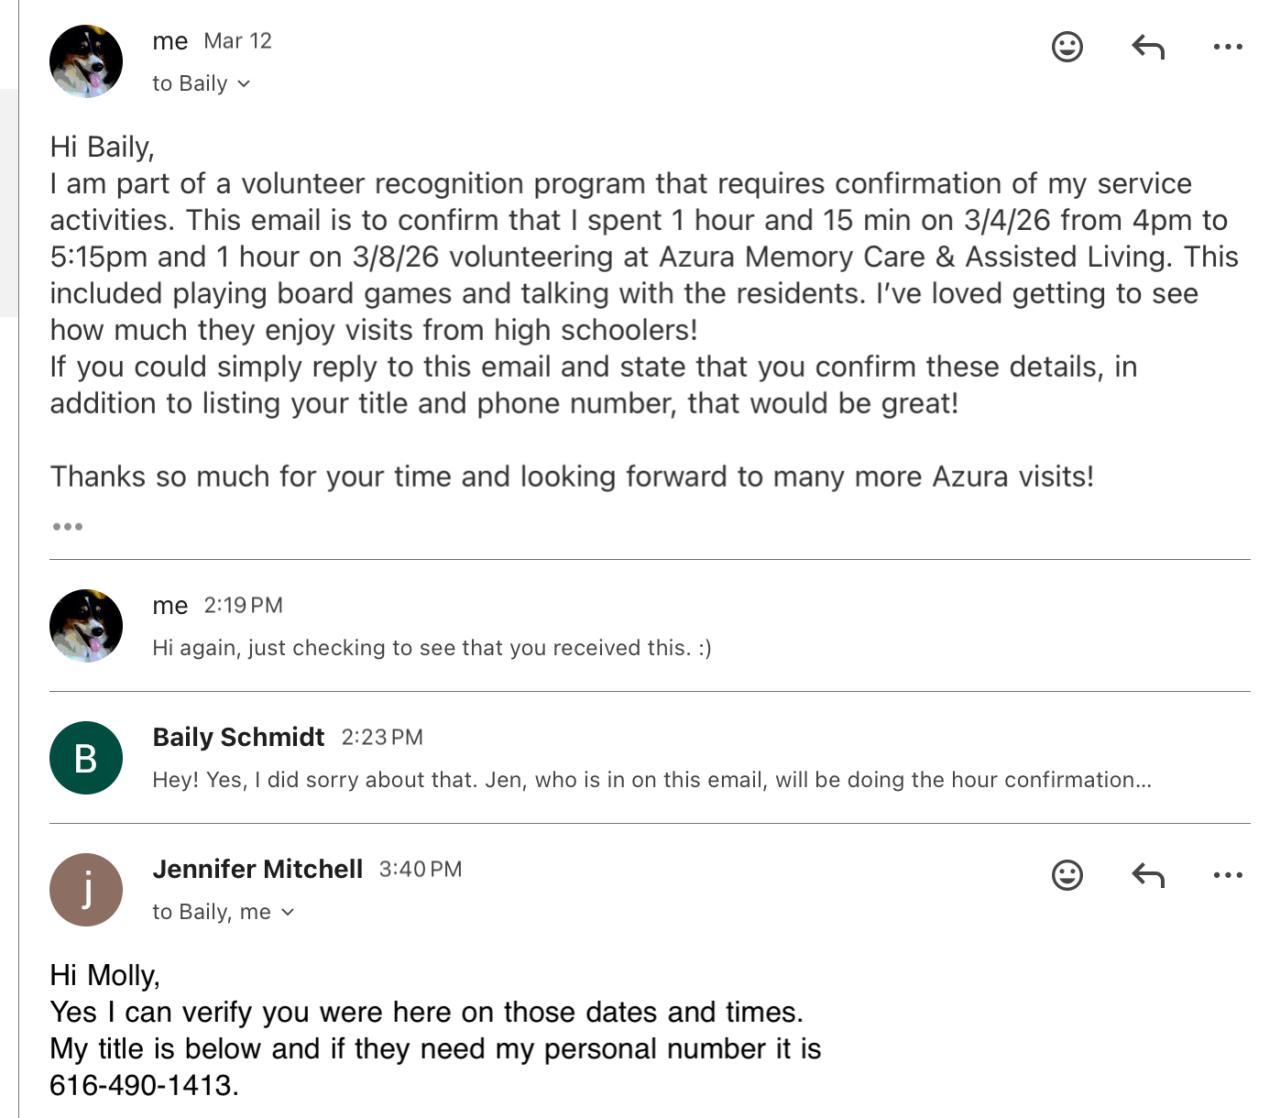
Task: Click the dog avatar on the 2:19 PM message
Action: coord(86,626)
